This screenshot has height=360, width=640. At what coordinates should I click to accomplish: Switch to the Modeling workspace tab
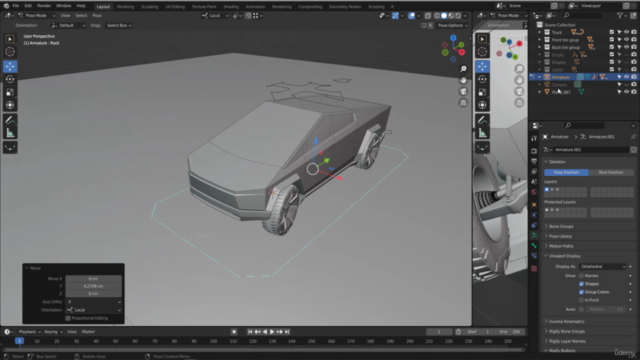pyautogui.click(x=125, y=7)
